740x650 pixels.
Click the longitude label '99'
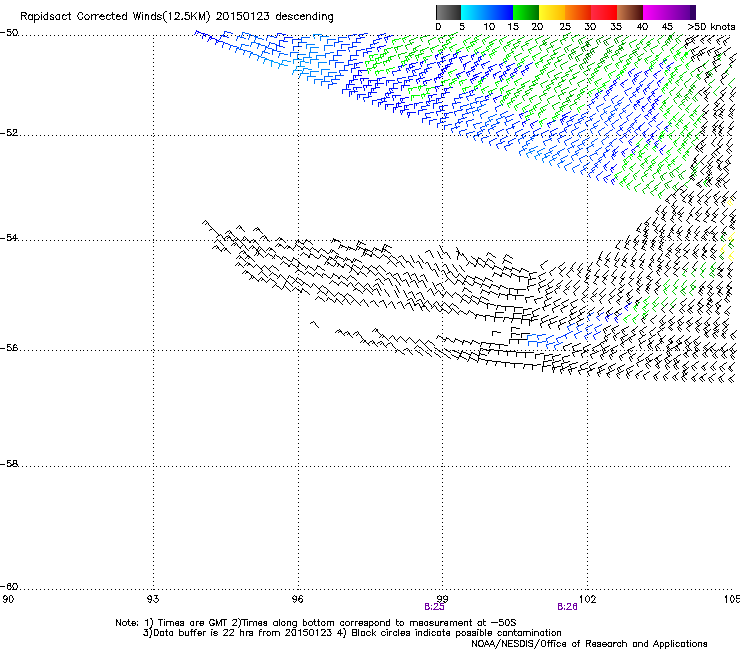(x=443, y=599)
